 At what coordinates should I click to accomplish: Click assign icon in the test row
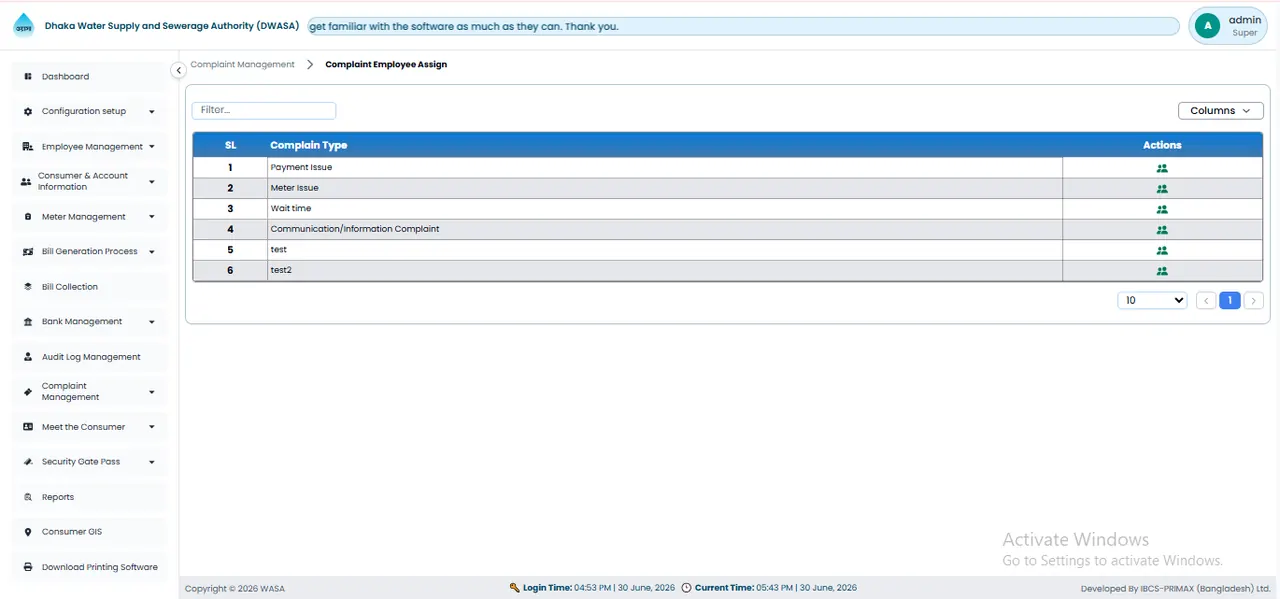click(1162, 250)
